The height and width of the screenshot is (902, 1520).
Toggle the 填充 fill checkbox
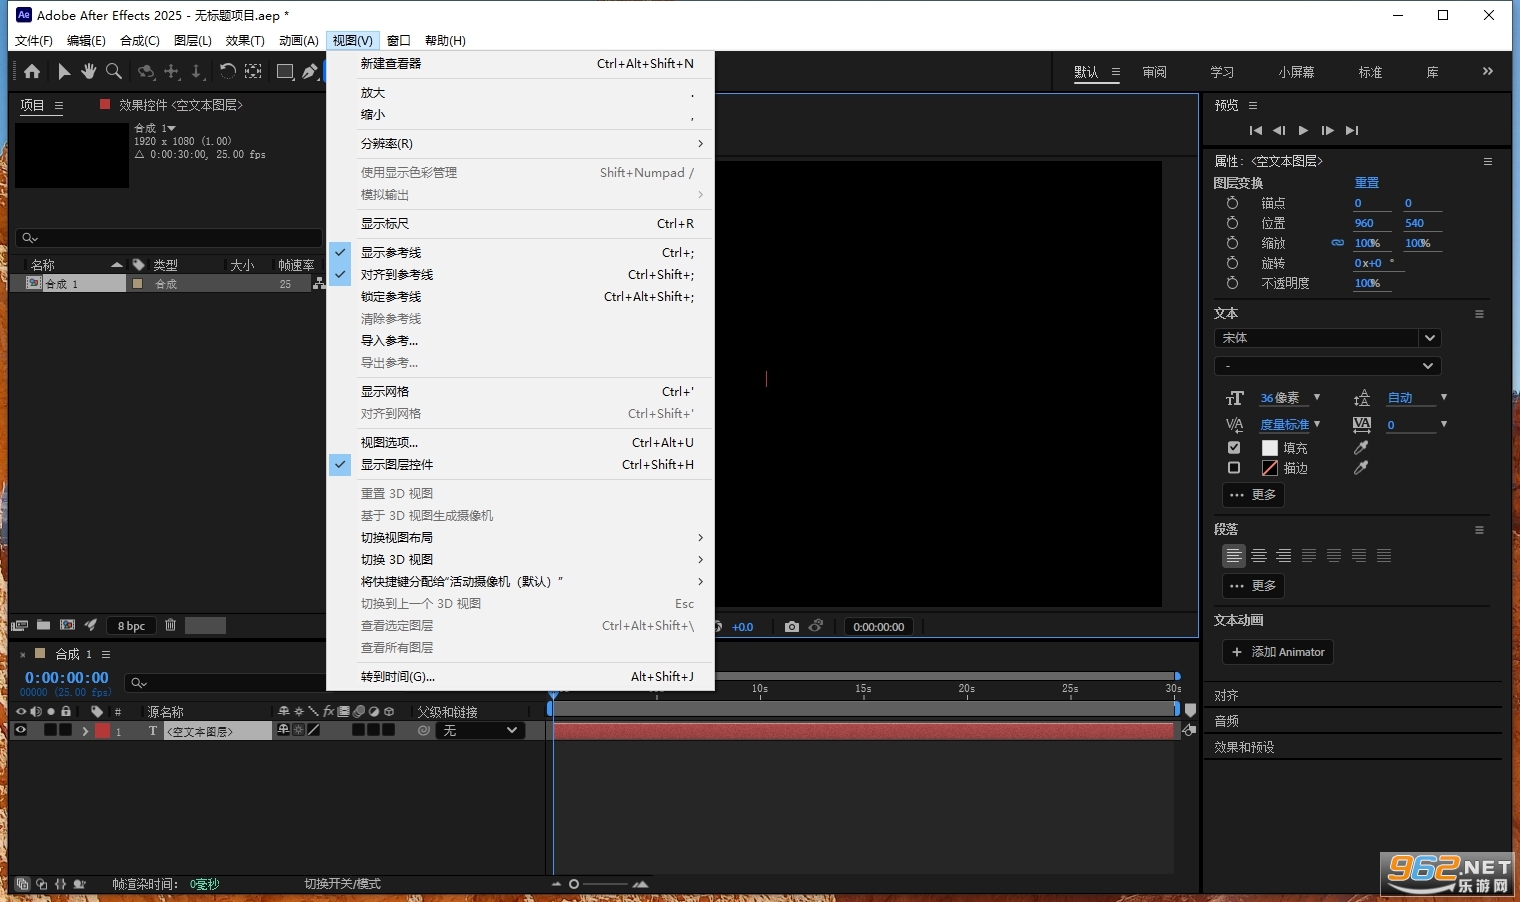tap(1234, 447)
